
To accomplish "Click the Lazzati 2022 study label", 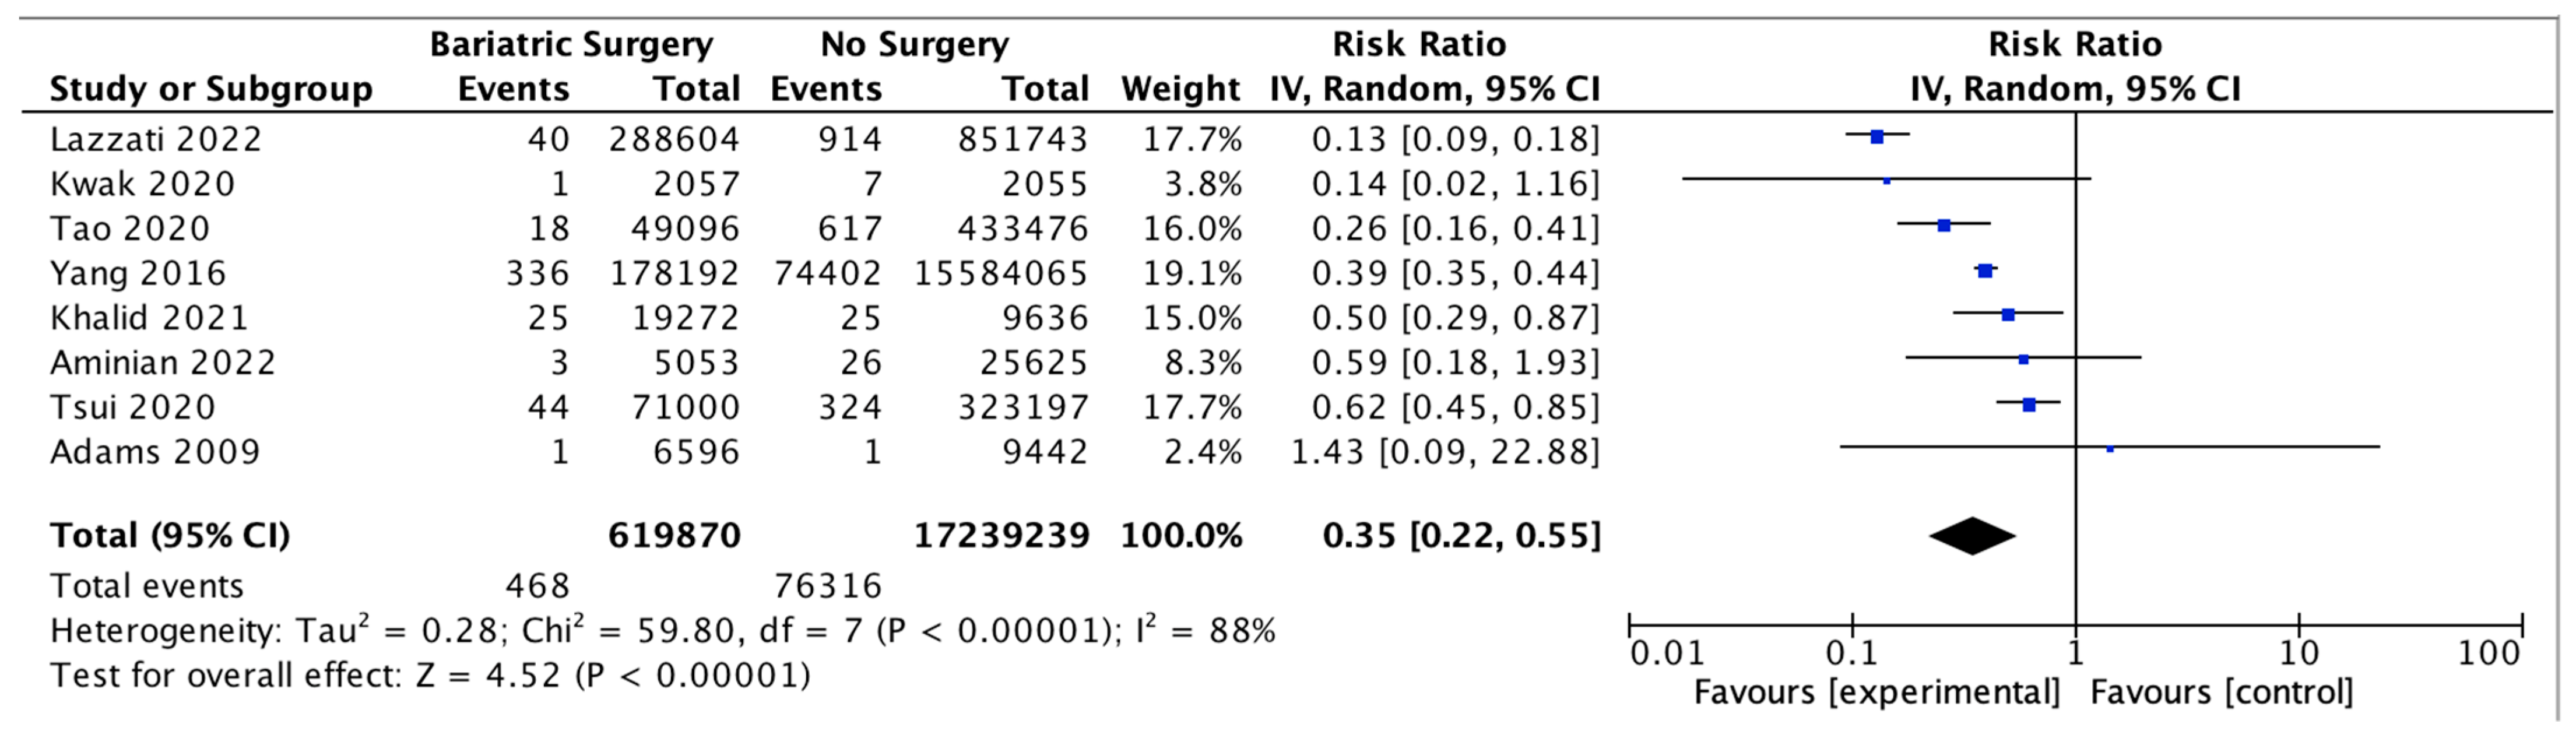I will [156, 139].
